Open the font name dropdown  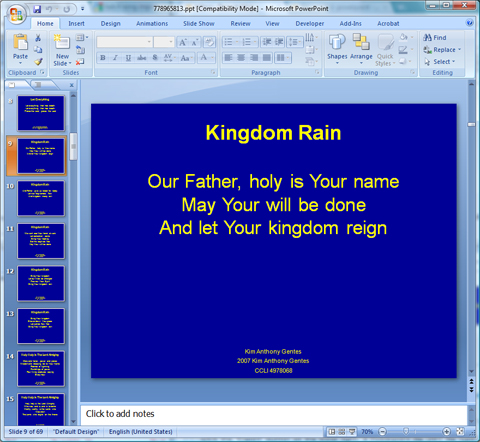point(149,42)
